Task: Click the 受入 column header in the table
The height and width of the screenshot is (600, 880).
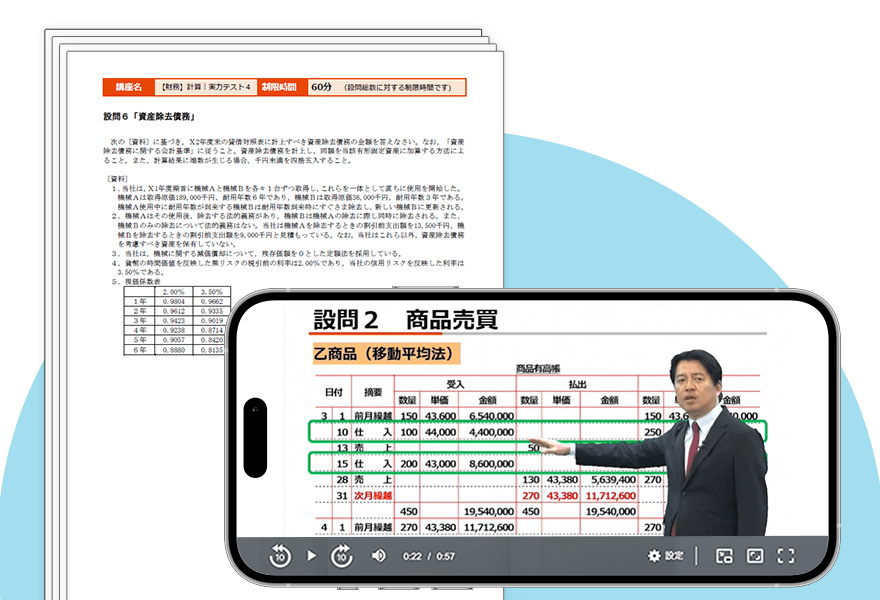Action: 455,383
